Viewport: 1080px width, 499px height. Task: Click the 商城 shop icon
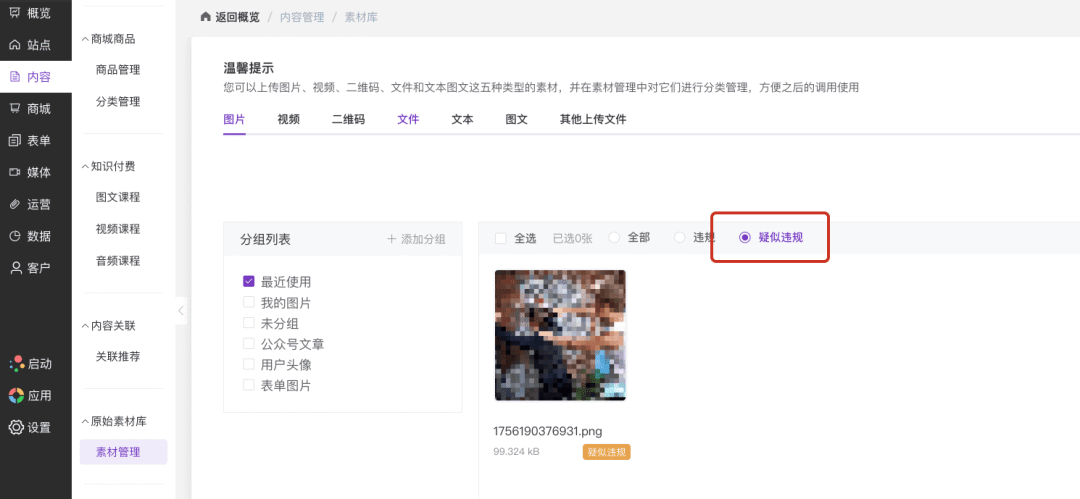point(15,108)
